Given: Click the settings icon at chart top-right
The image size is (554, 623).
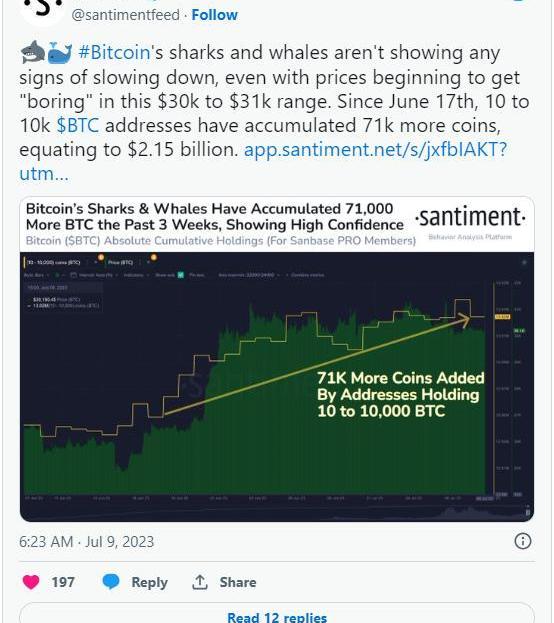Looking at the screenshot, I should coord(524,262).
